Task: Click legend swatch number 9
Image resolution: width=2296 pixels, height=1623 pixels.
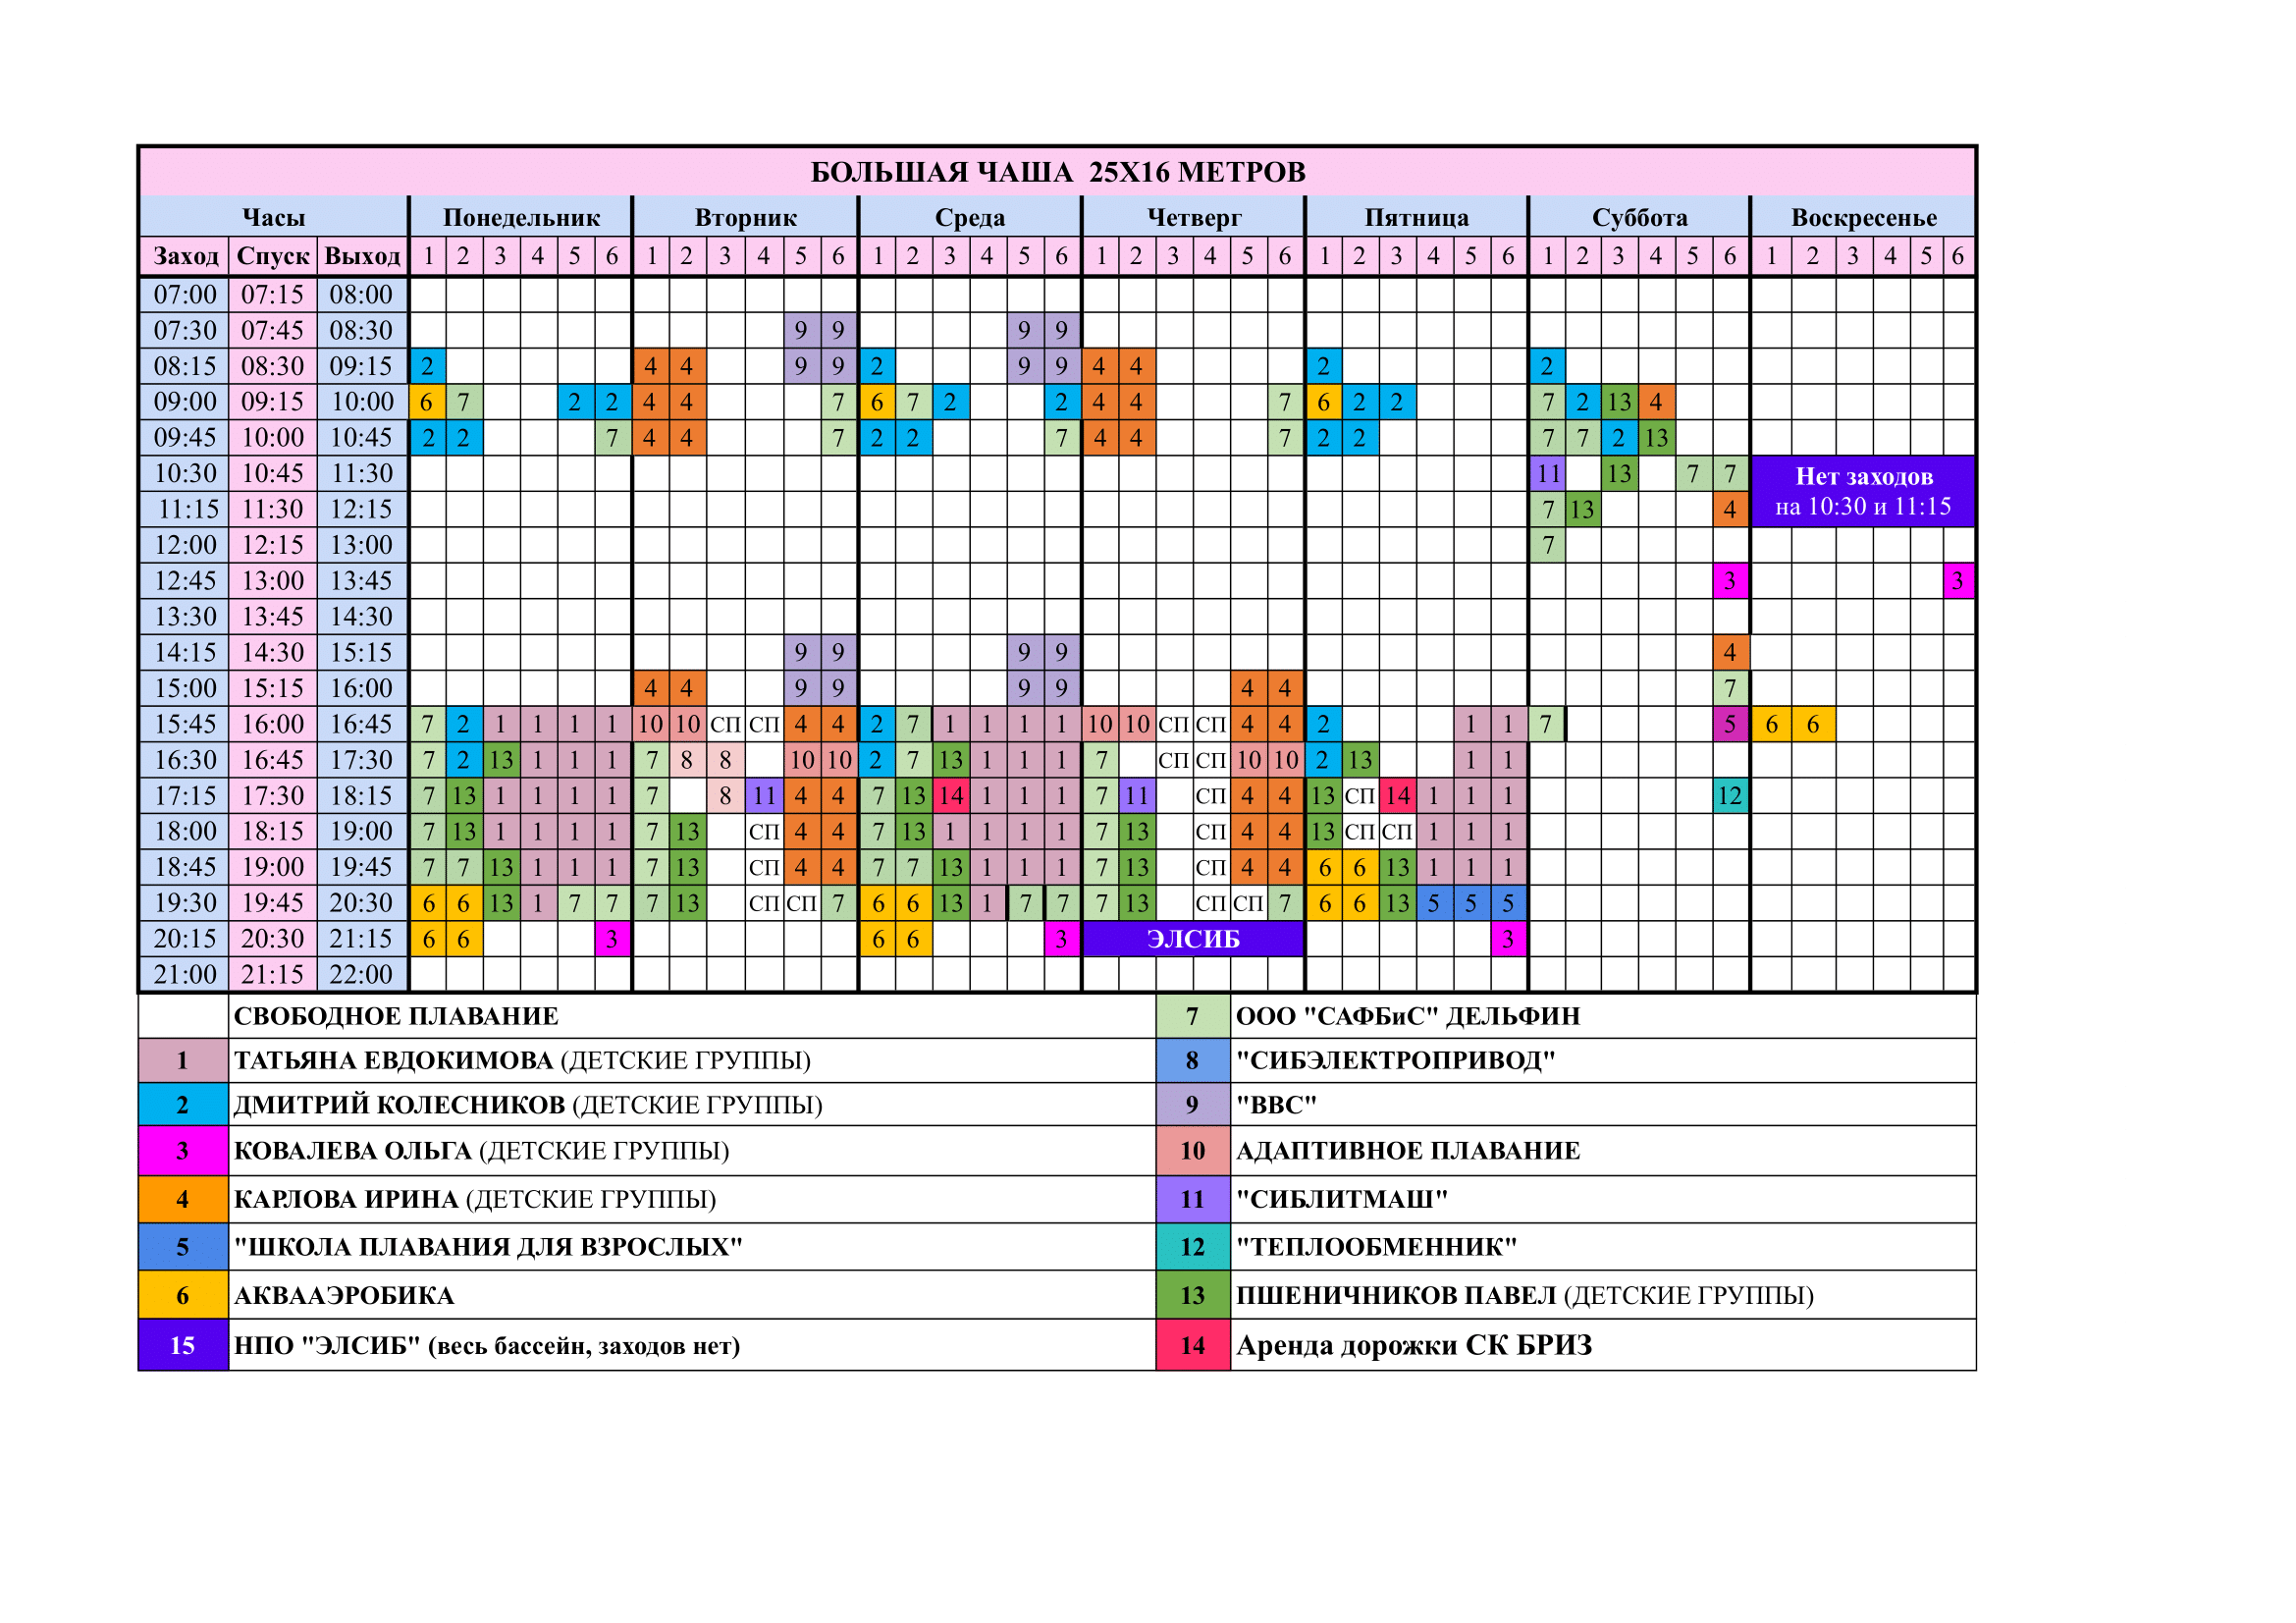Action: [x=1192, y=1104]
